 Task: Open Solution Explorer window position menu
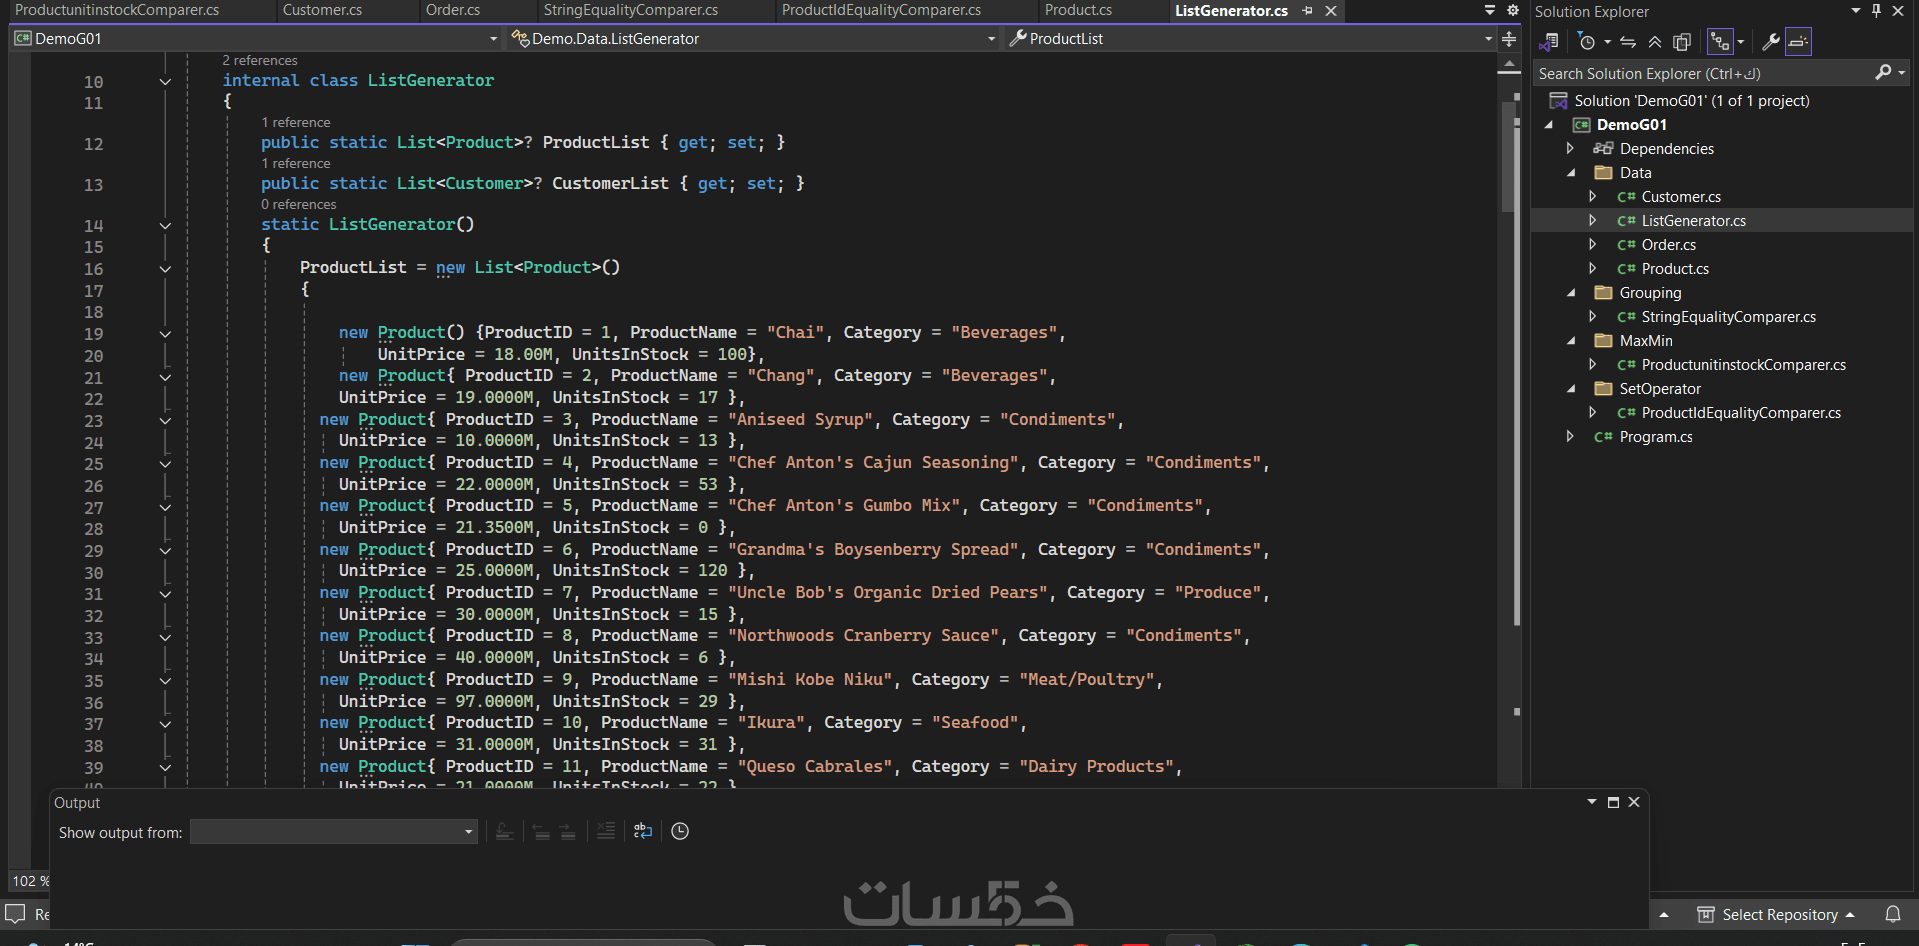1856,11
